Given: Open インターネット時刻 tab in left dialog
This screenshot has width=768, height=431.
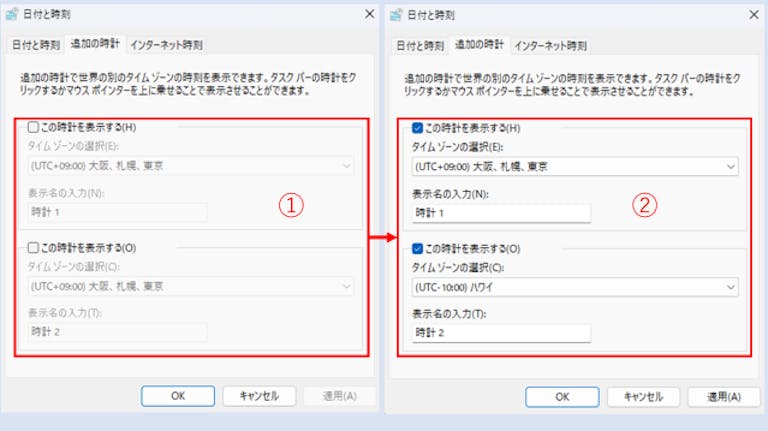Looking at the screenshot, I should click(166, 45).
